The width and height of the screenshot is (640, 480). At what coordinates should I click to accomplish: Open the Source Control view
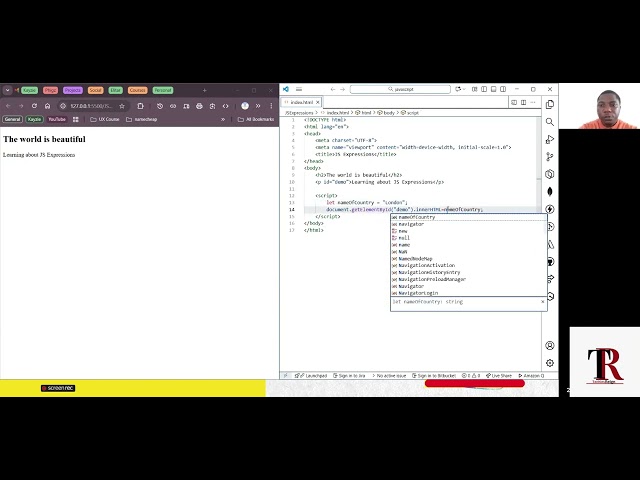point(550,157)
